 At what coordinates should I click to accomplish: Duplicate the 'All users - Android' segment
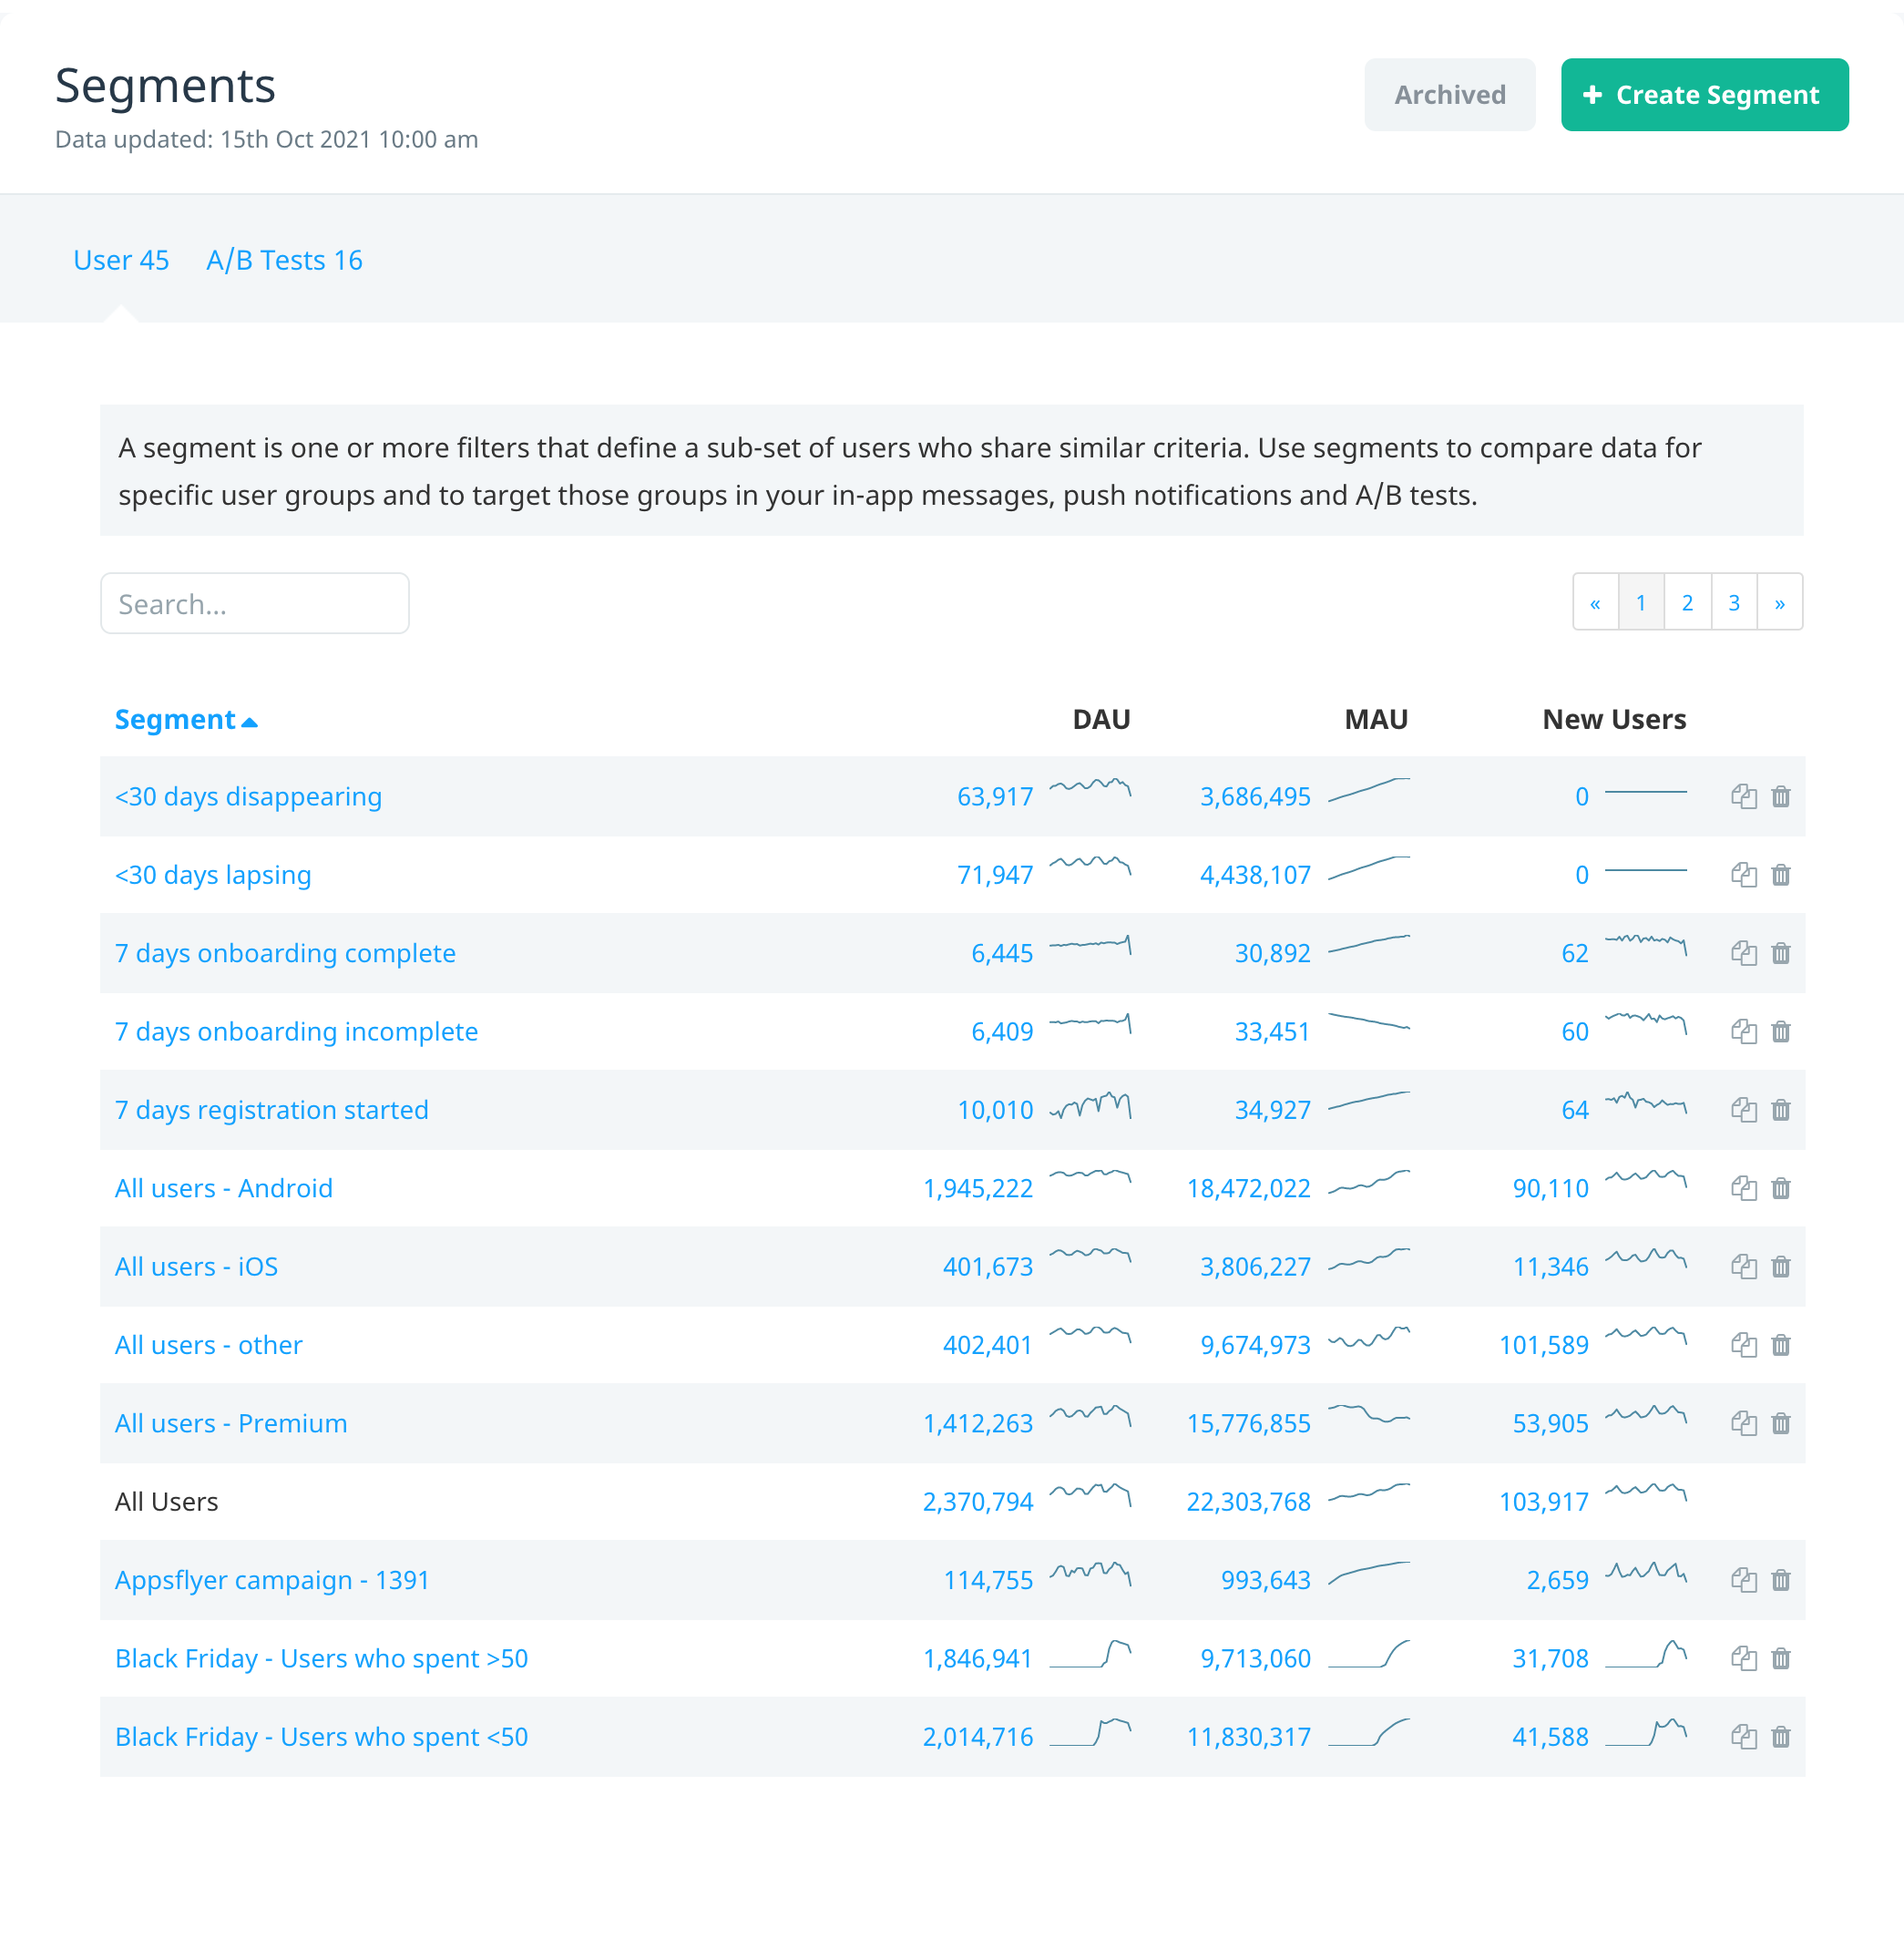[1743, 1188]
